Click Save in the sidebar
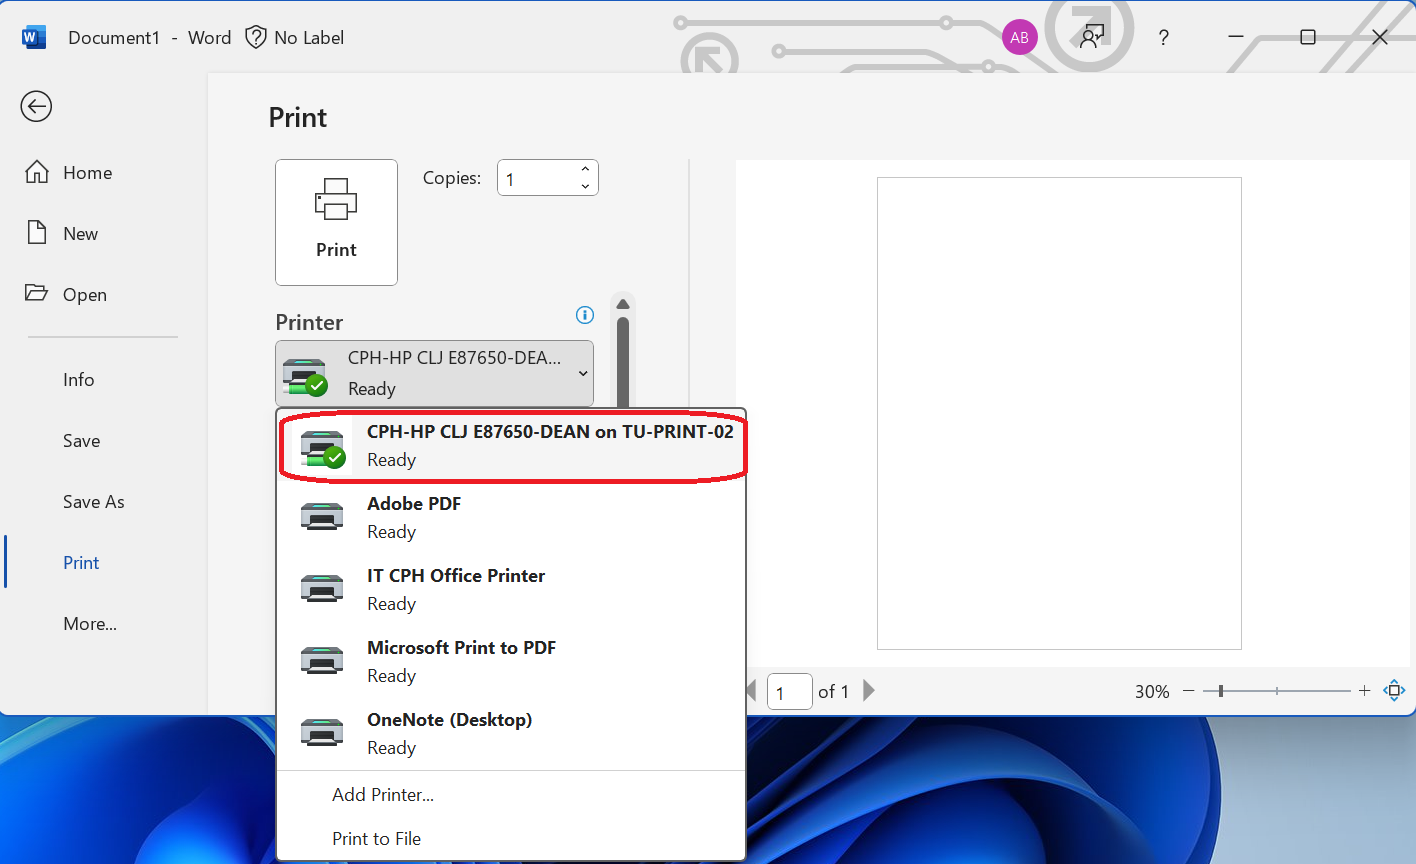The height and width of the screenshot is (864, 1416). 81,440
